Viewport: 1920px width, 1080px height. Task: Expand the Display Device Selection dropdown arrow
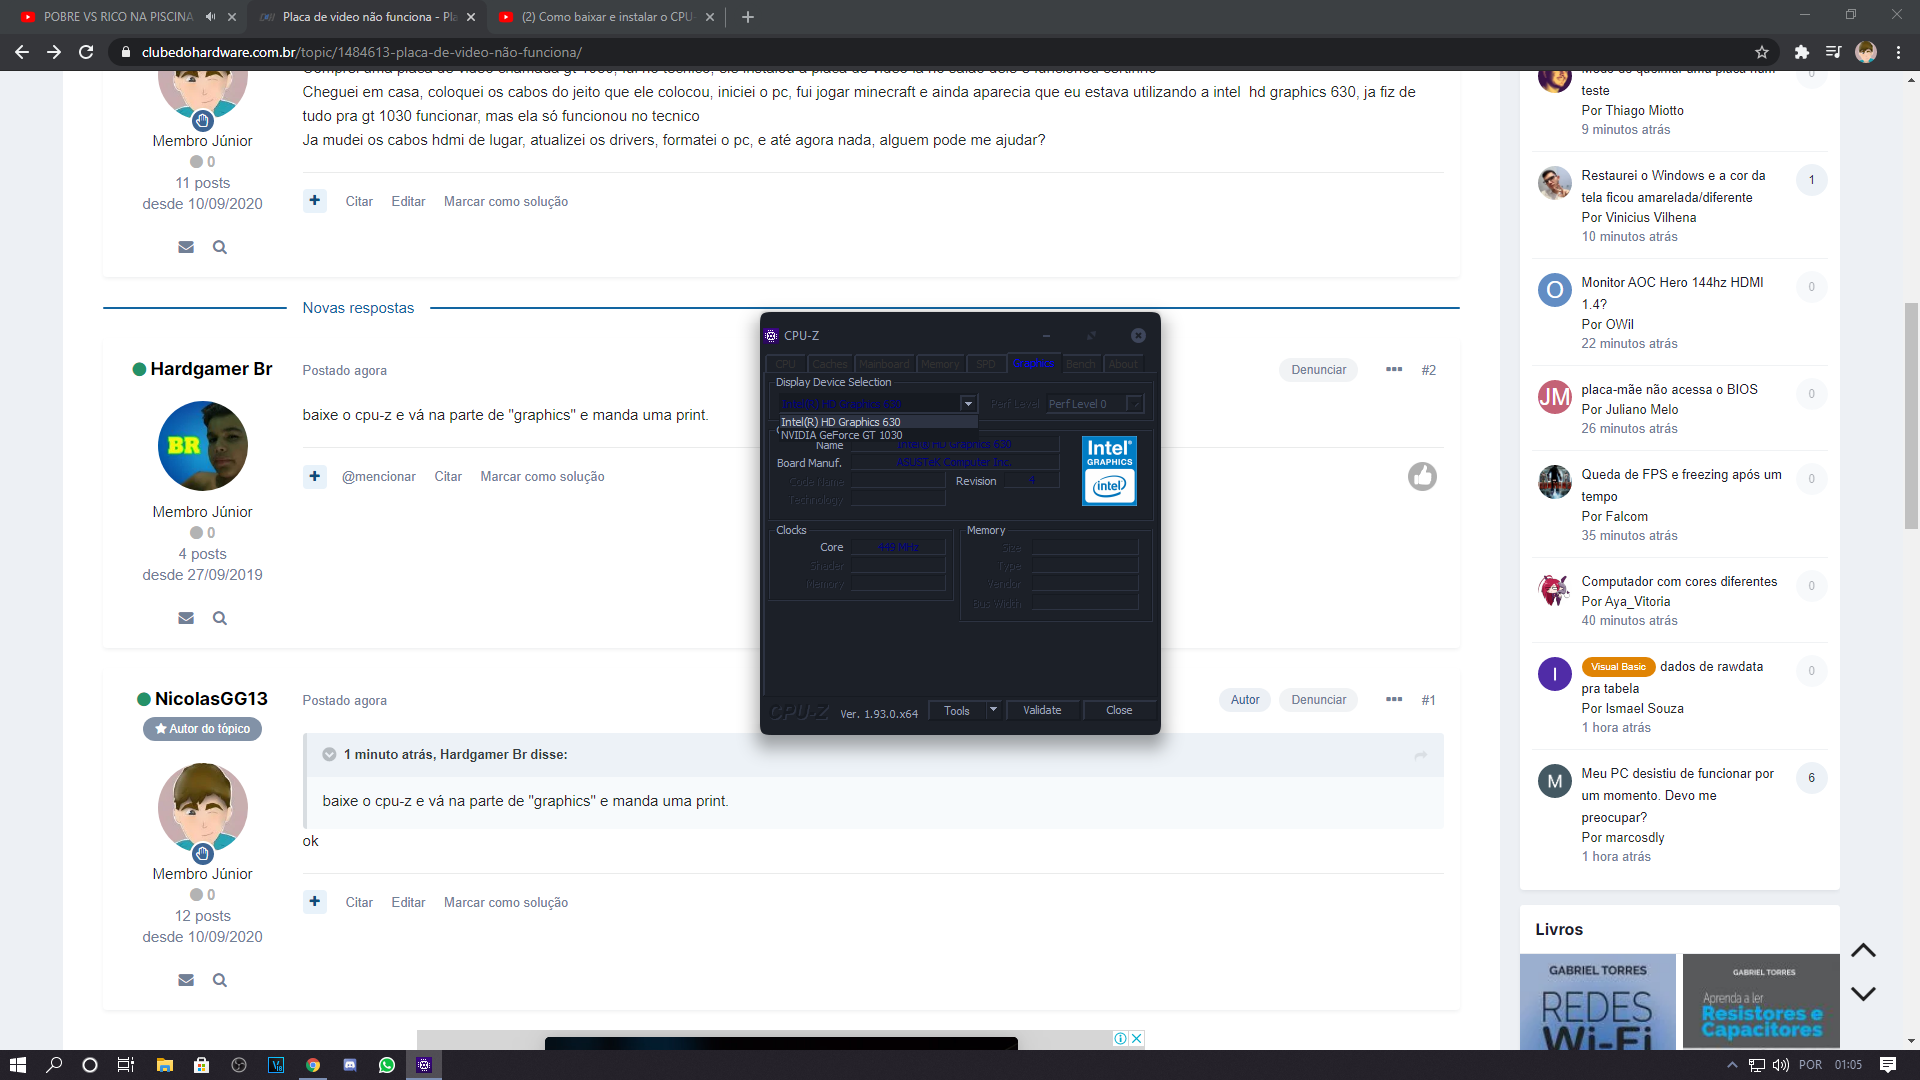(x=968, y=404)
